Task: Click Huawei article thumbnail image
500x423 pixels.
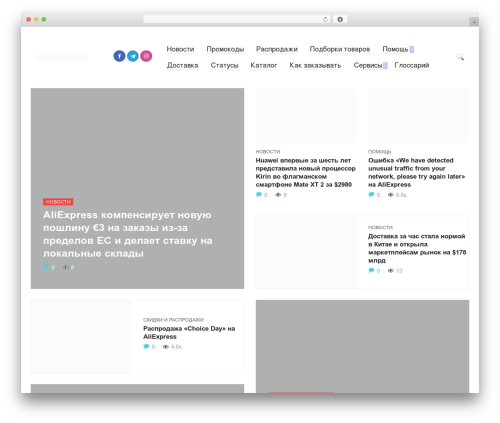Action: 306,116
